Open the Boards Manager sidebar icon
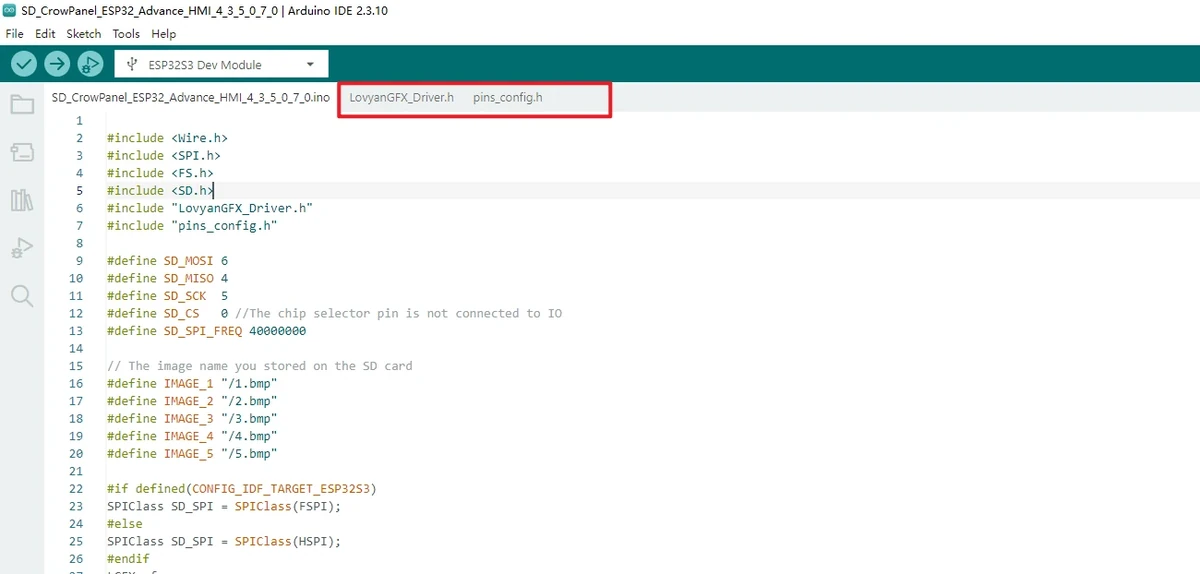Image resolution: width=1200 pixels, height=574 pixels. (x=22, y=152)
